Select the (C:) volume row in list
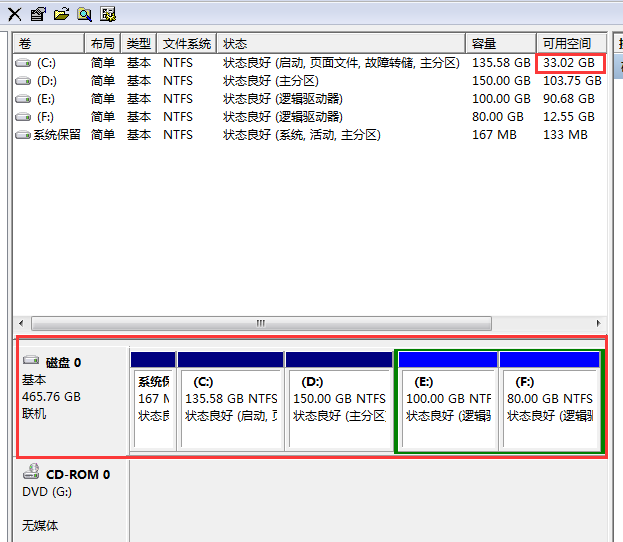Screen dimensions: 623x542 (46, 63)
